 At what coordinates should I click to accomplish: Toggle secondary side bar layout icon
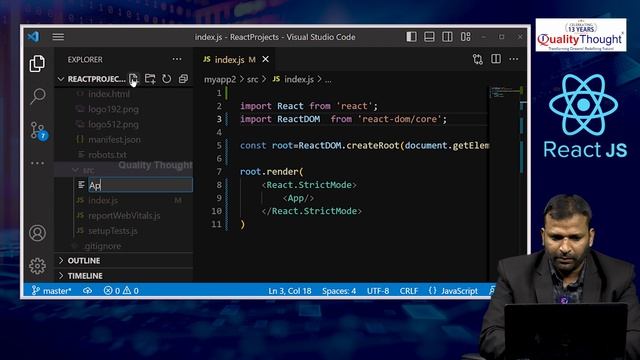[x=447, y=37]
